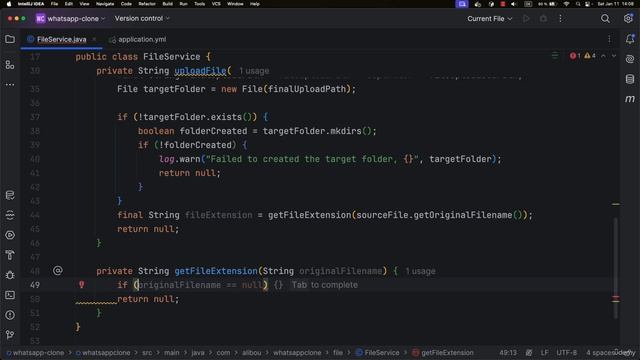Open the Project tool window folder icon

[10, 39]
